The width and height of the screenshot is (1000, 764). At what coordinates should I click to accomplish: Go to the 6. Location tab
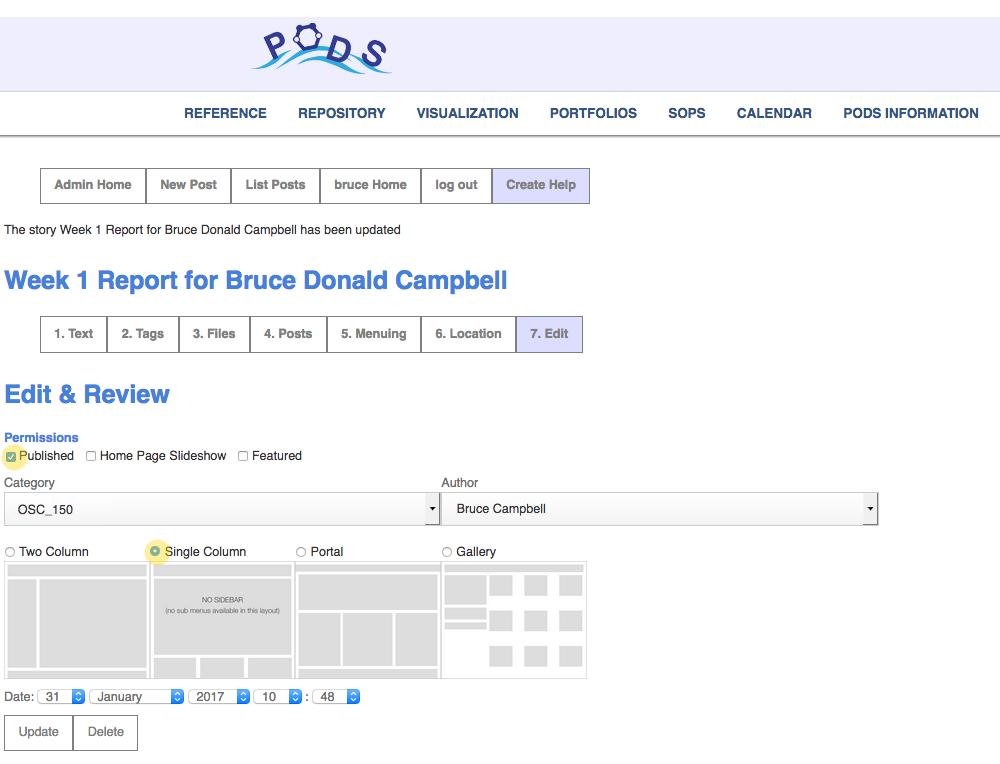[468, 334]
